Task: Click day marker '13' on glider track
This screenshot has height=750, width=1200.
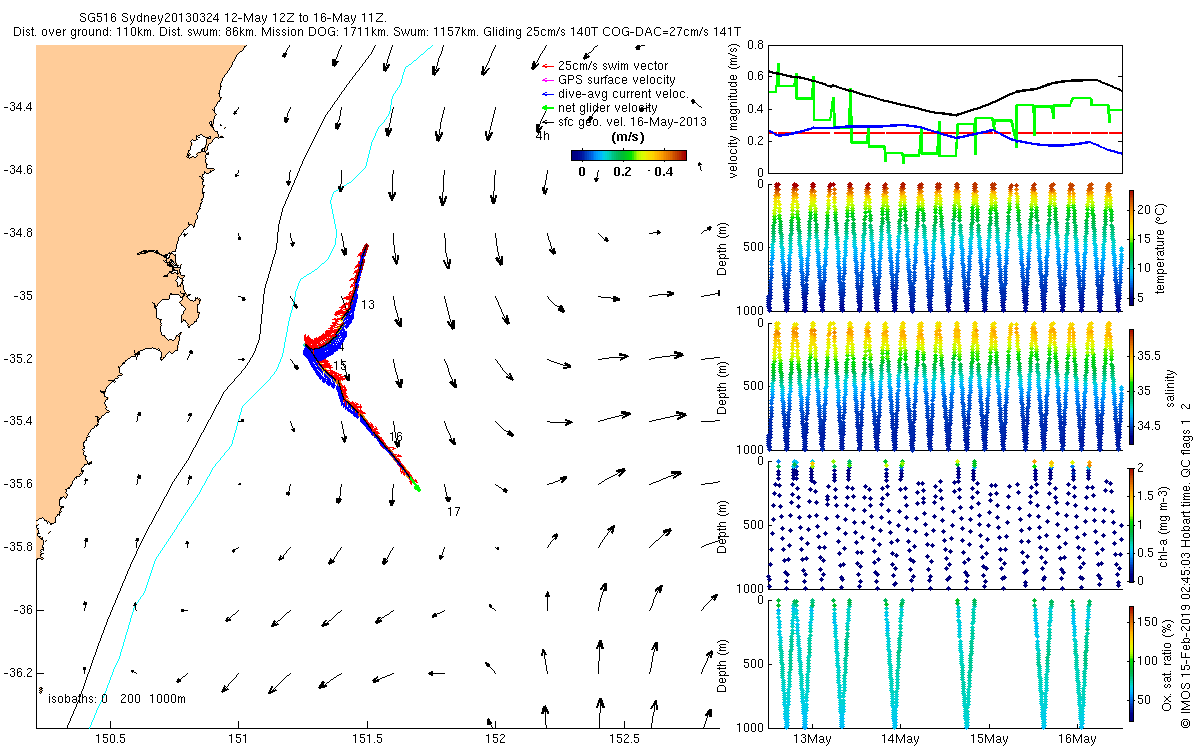Action: pos(367,304)
